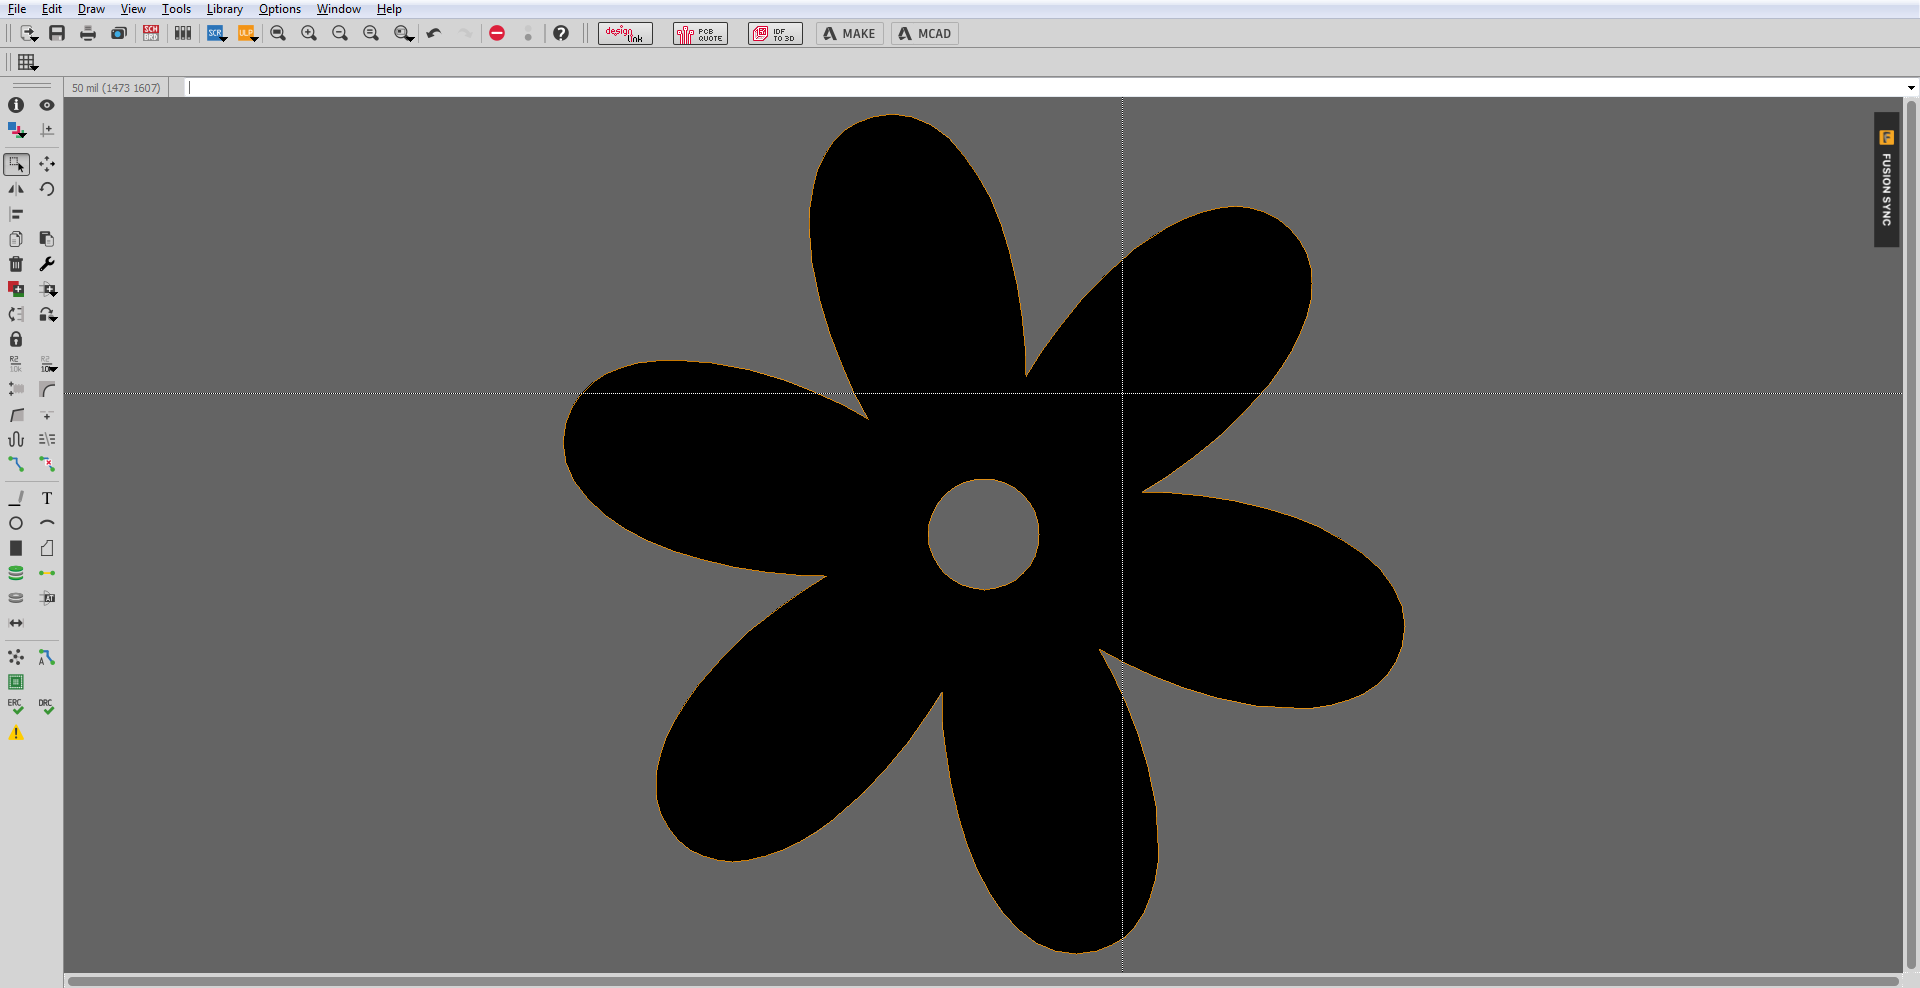Open the Grid settings dropdown
The image size is (1920, 988).
(x=28, y=62)
